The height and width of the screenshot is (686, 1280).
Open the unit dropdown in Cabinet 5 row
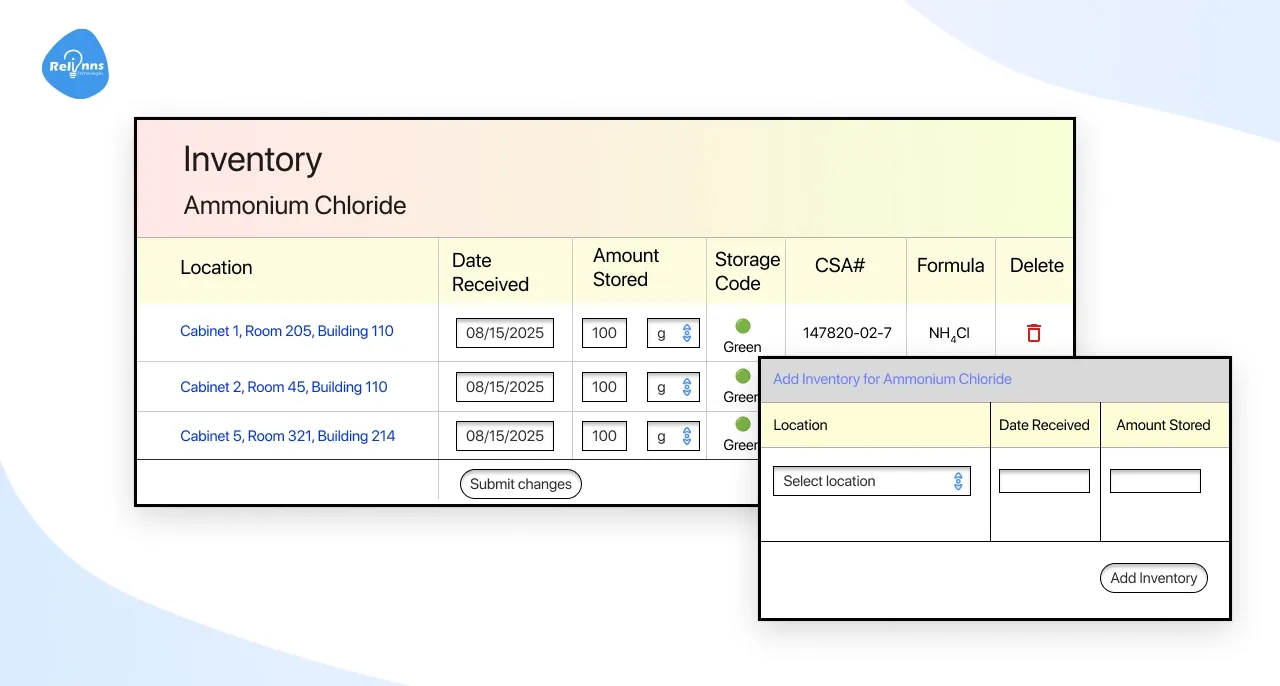672,435
